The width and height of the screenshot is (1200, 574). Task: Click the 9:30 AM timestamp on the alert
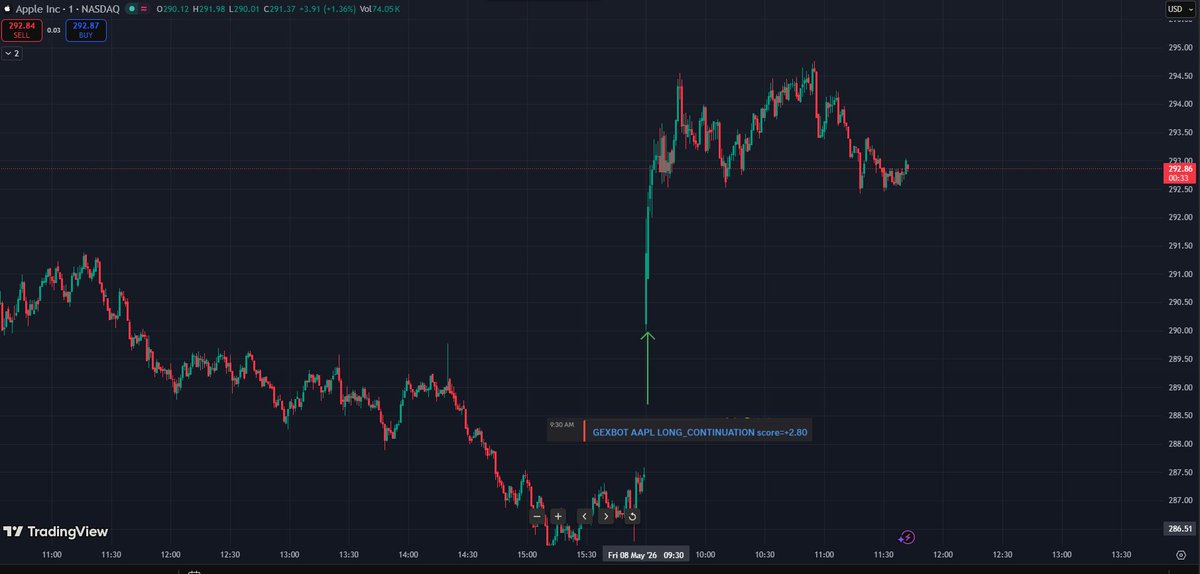coord(562,425)
